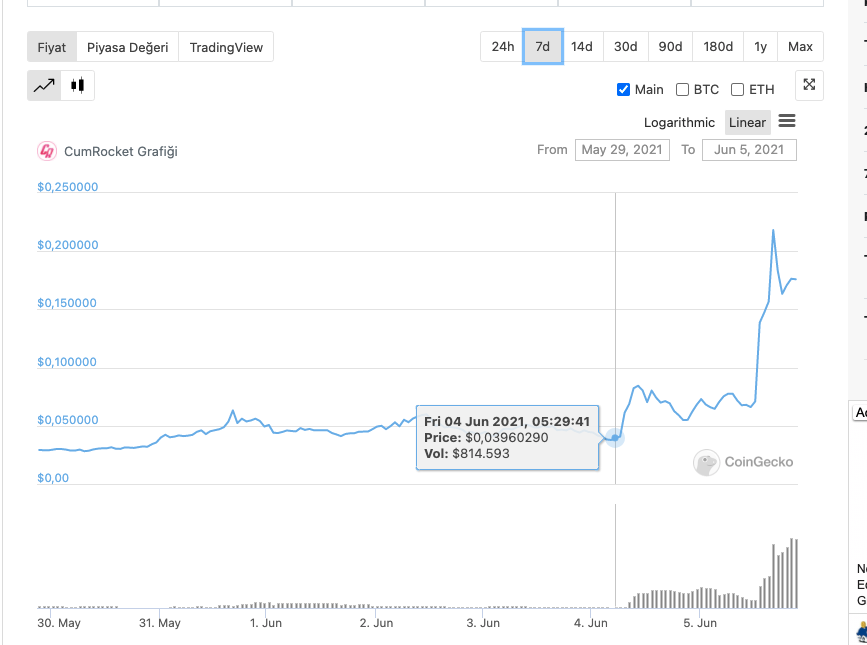The image size is (867, 645).
Task: Click the highlighted price point on chart
Action: 615,437
